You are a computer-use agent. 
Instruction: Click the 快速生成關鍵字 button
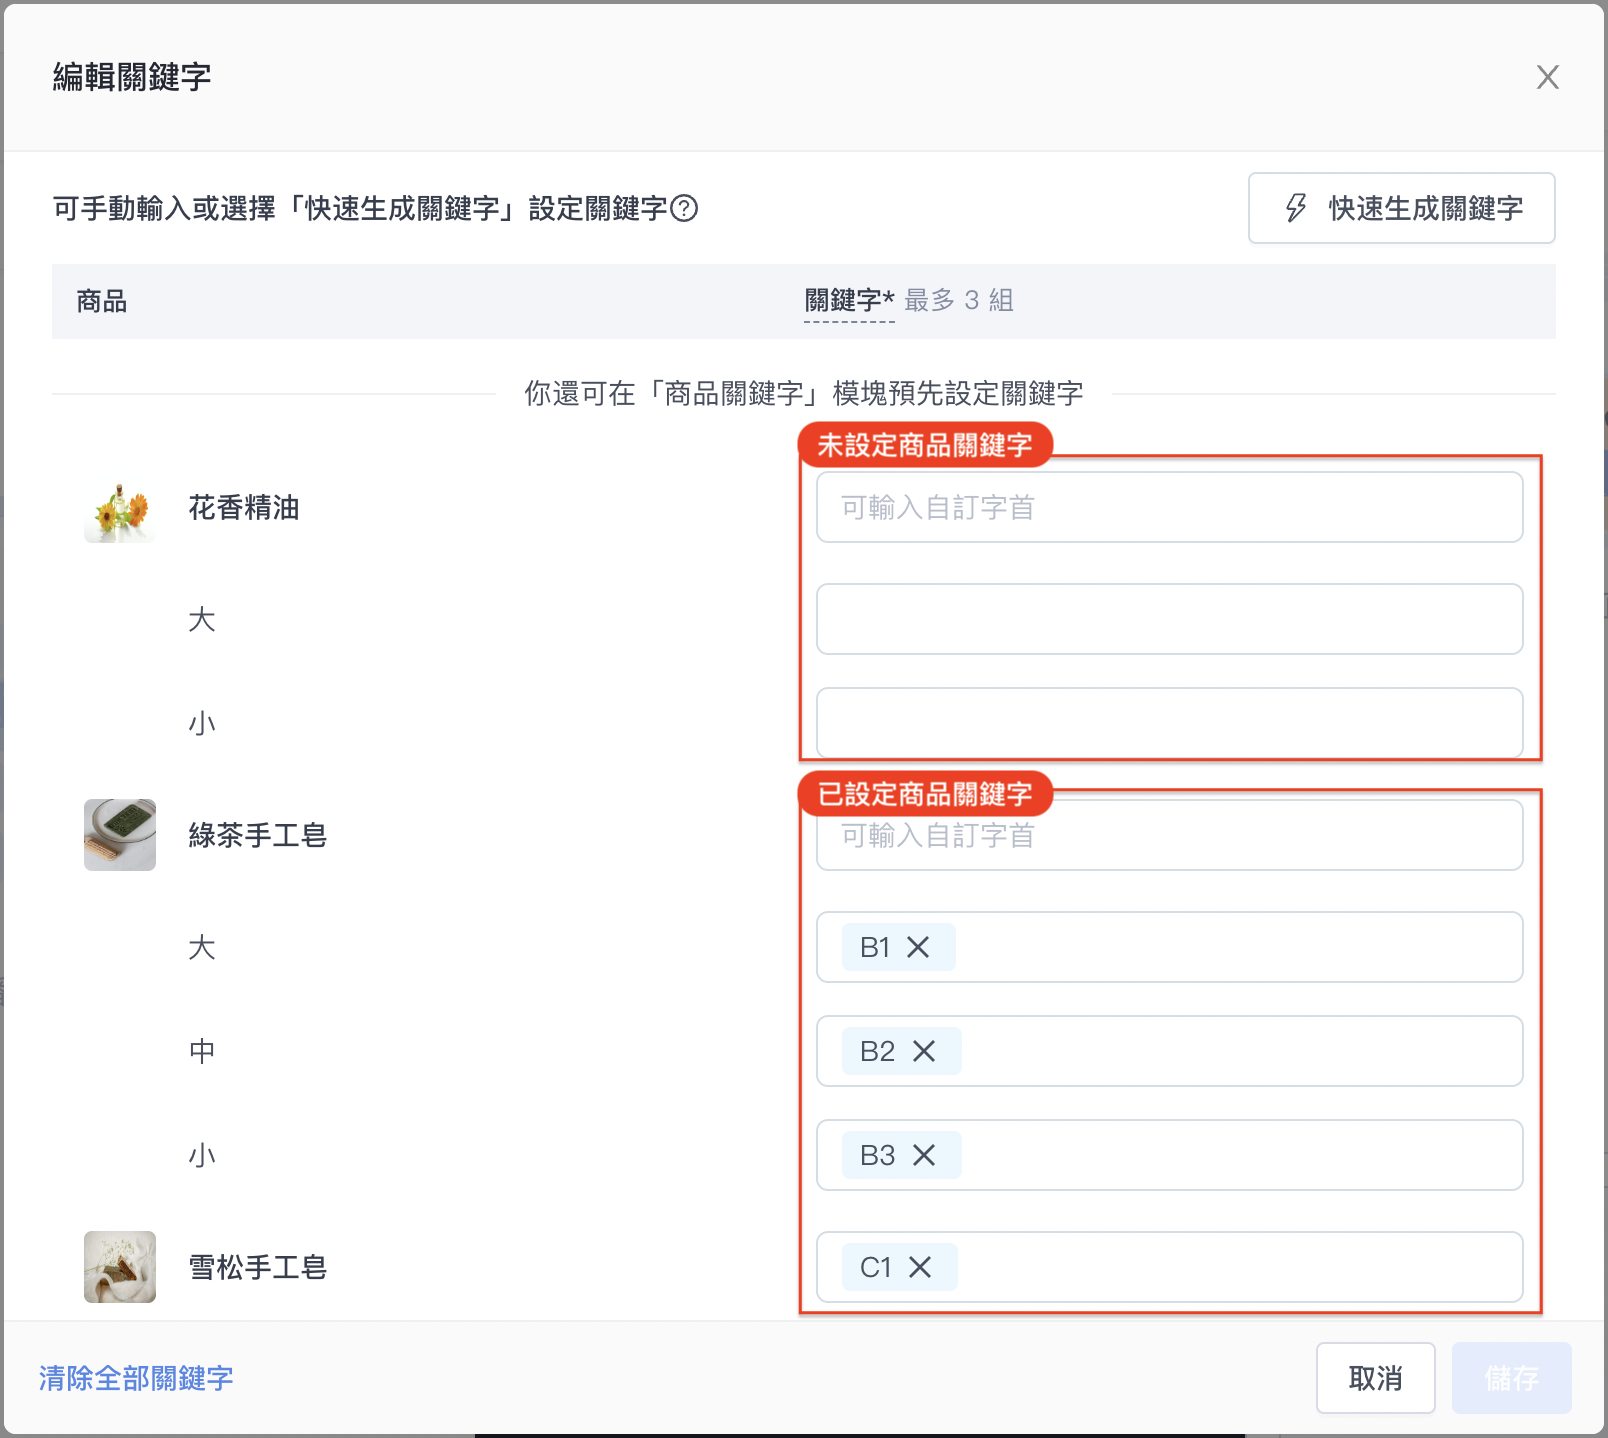(x=1401, y=208)
